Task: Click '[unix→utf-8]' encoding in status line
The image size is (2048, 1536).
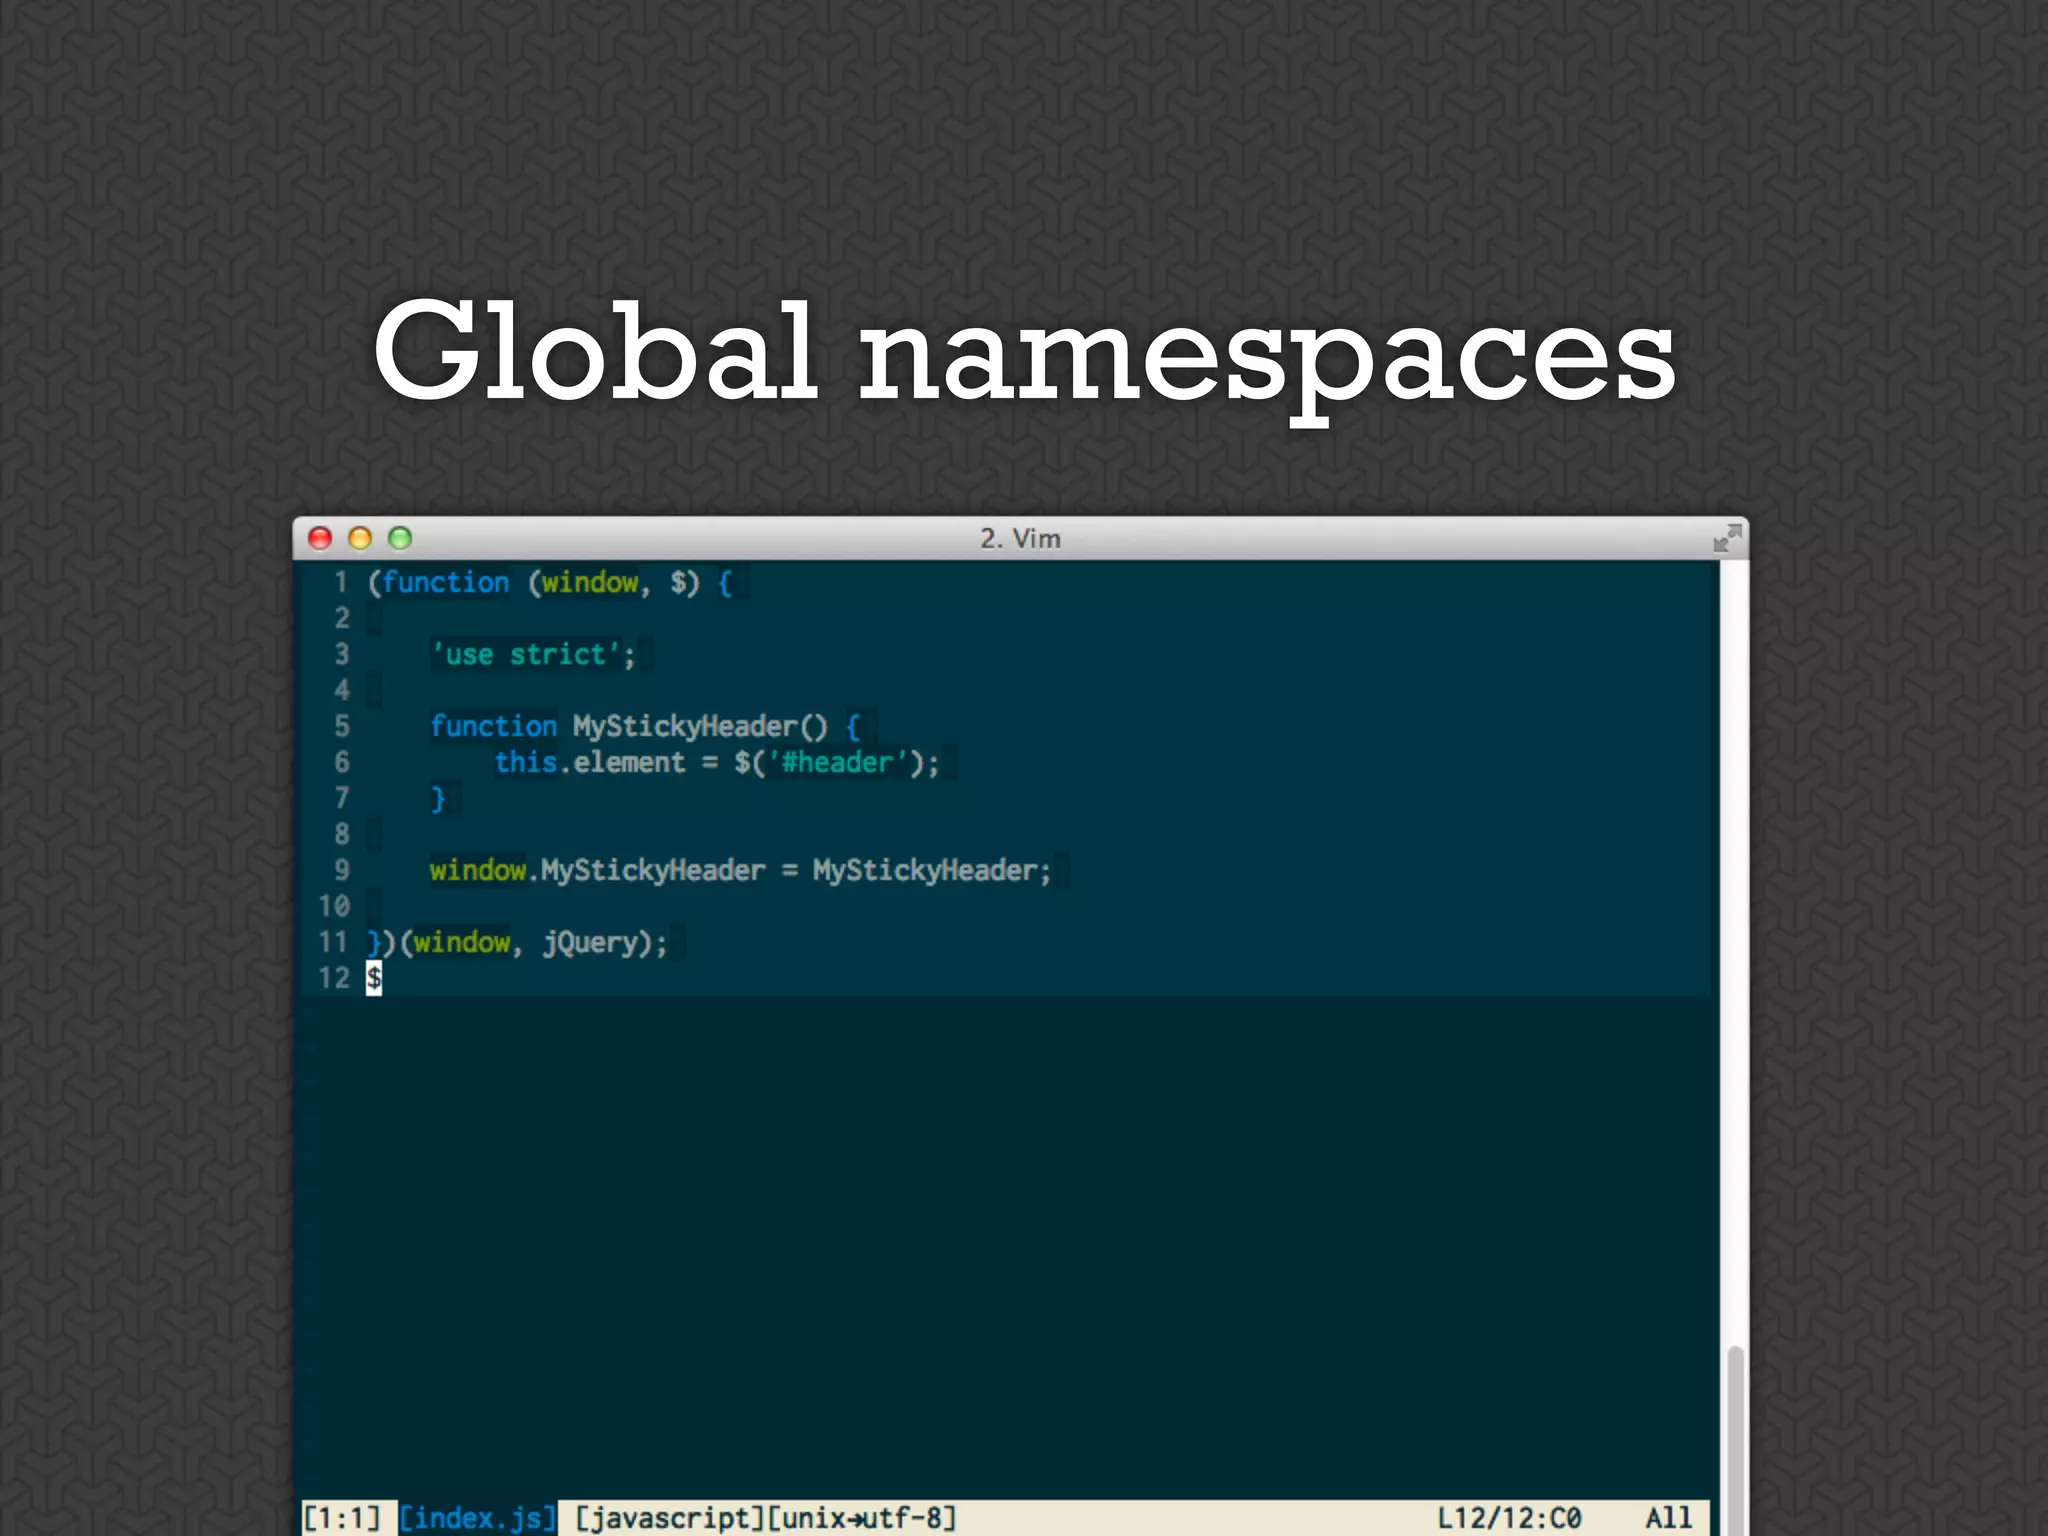Action: (x=862, y=1518)
